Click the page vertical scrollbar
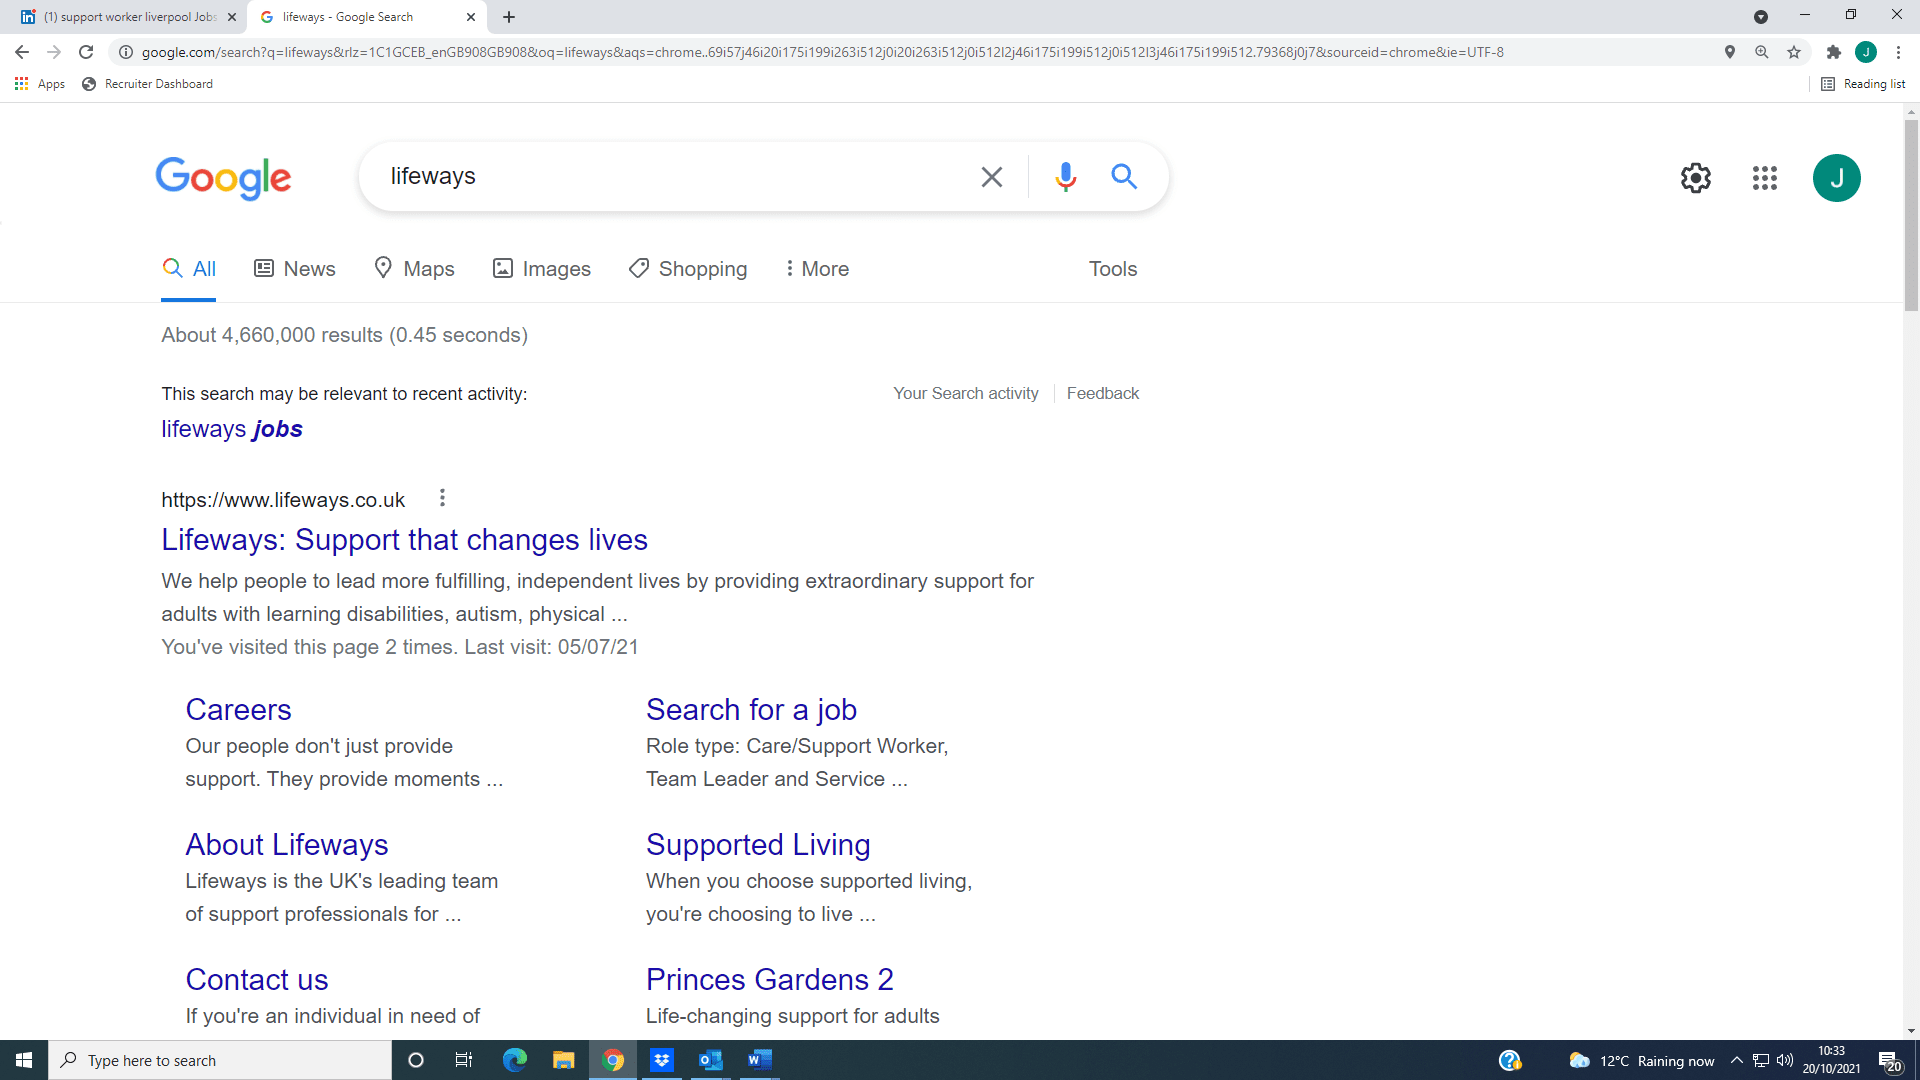 pyautogui.click(x=1911, y=215)
